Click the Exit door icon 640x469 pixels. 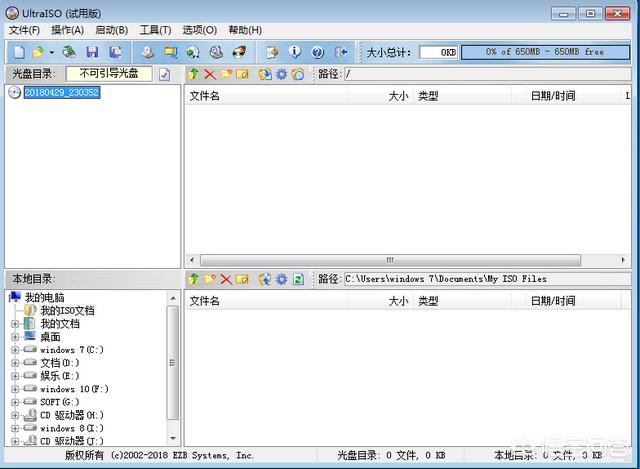(341, 52)
